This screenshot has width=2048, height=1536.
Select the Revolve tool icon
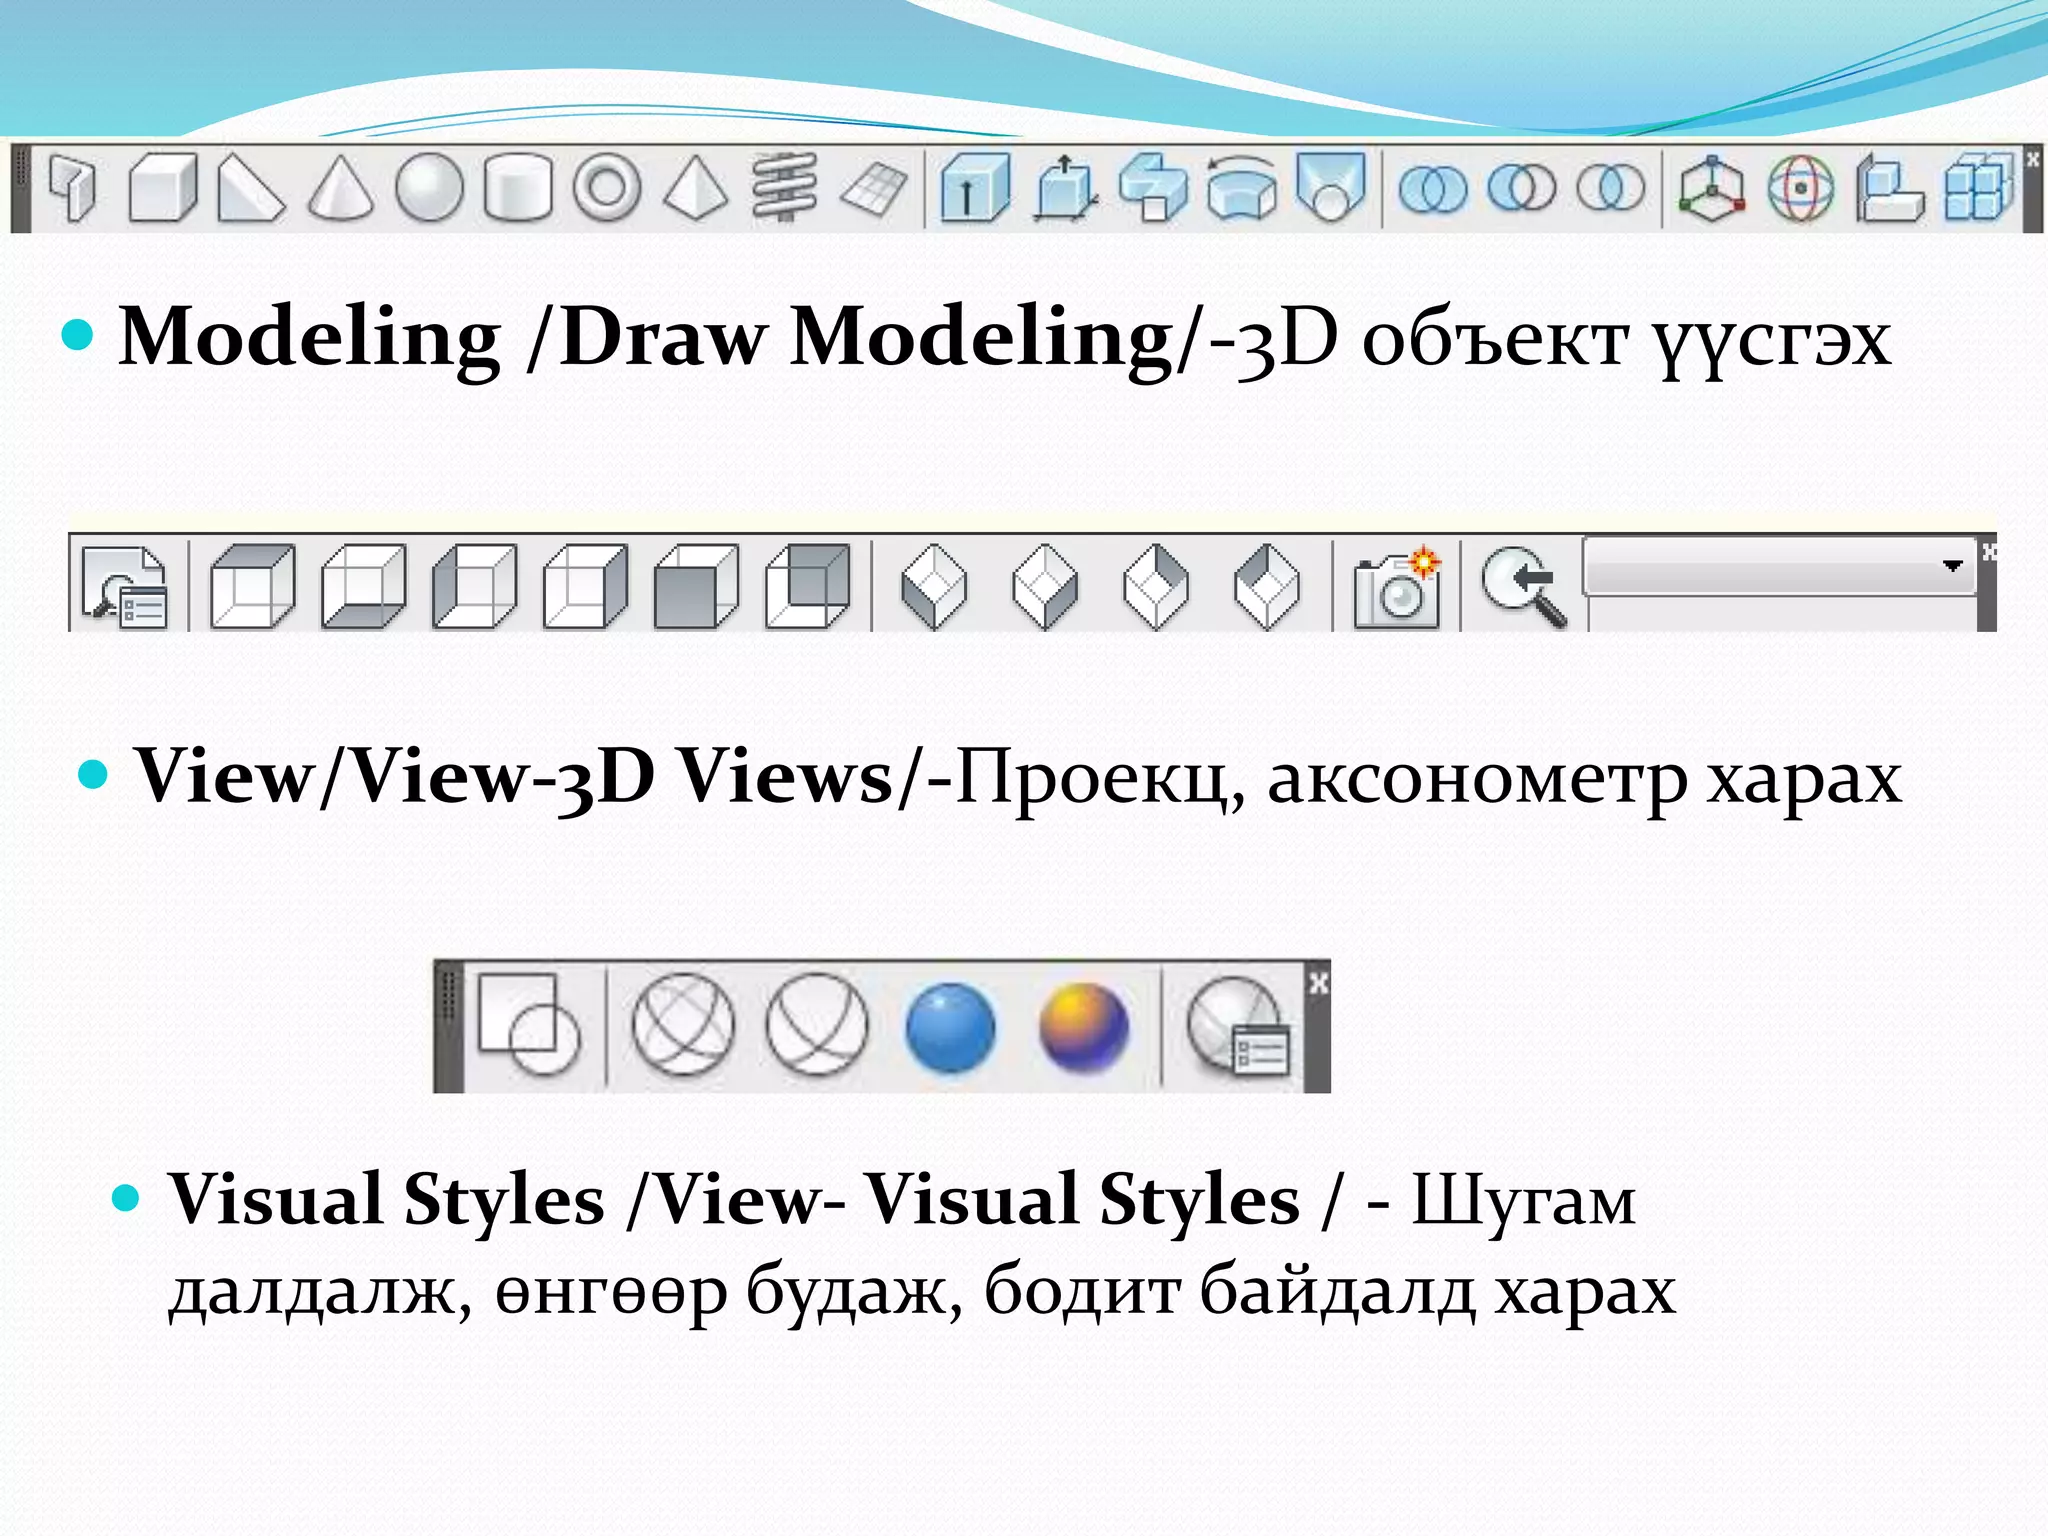(1241, 188)
